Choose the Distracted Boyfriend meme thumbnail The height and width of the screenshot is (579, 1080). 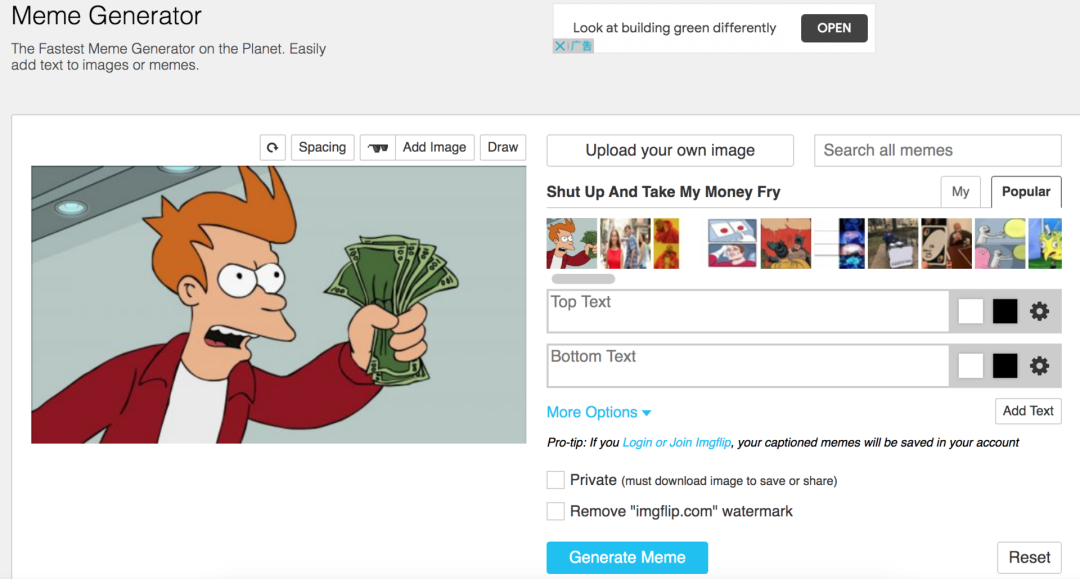[625, 244]
